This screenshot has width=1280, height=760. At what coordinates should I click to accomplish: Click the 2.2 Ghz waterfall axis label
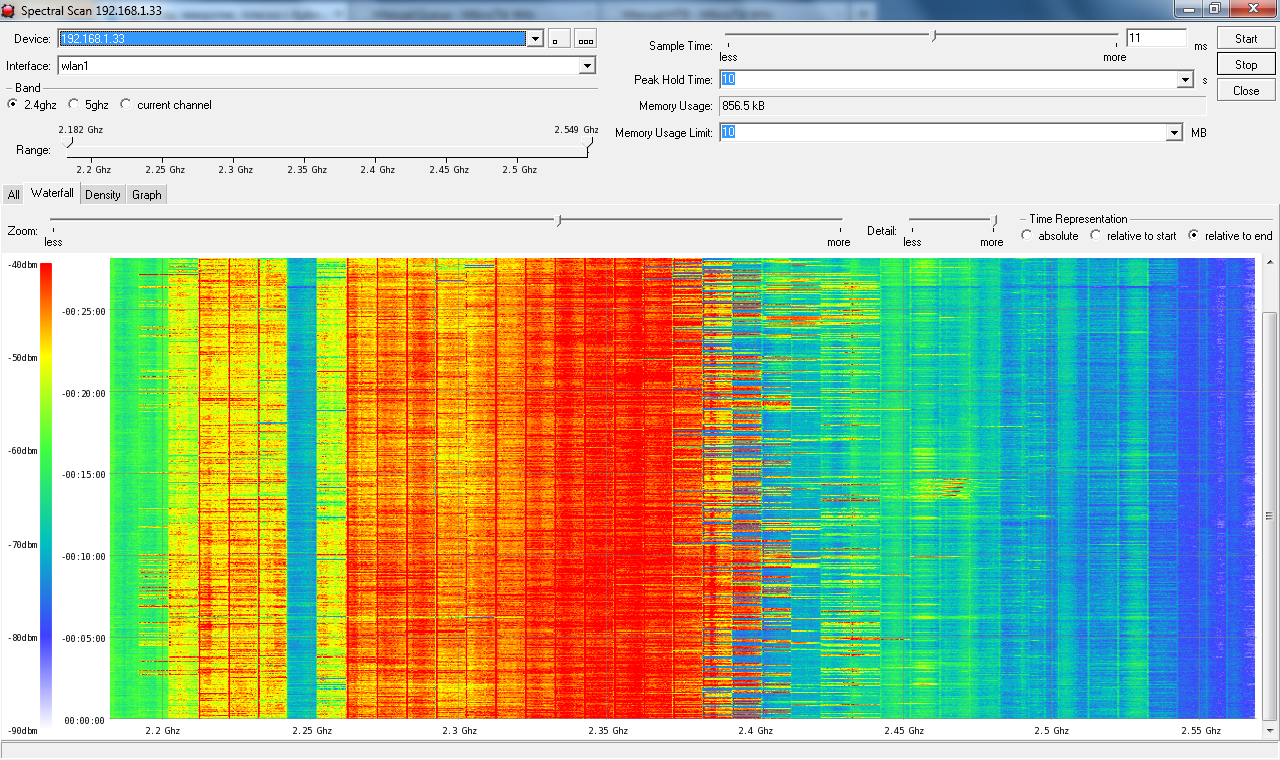click(x=162, y=731)
